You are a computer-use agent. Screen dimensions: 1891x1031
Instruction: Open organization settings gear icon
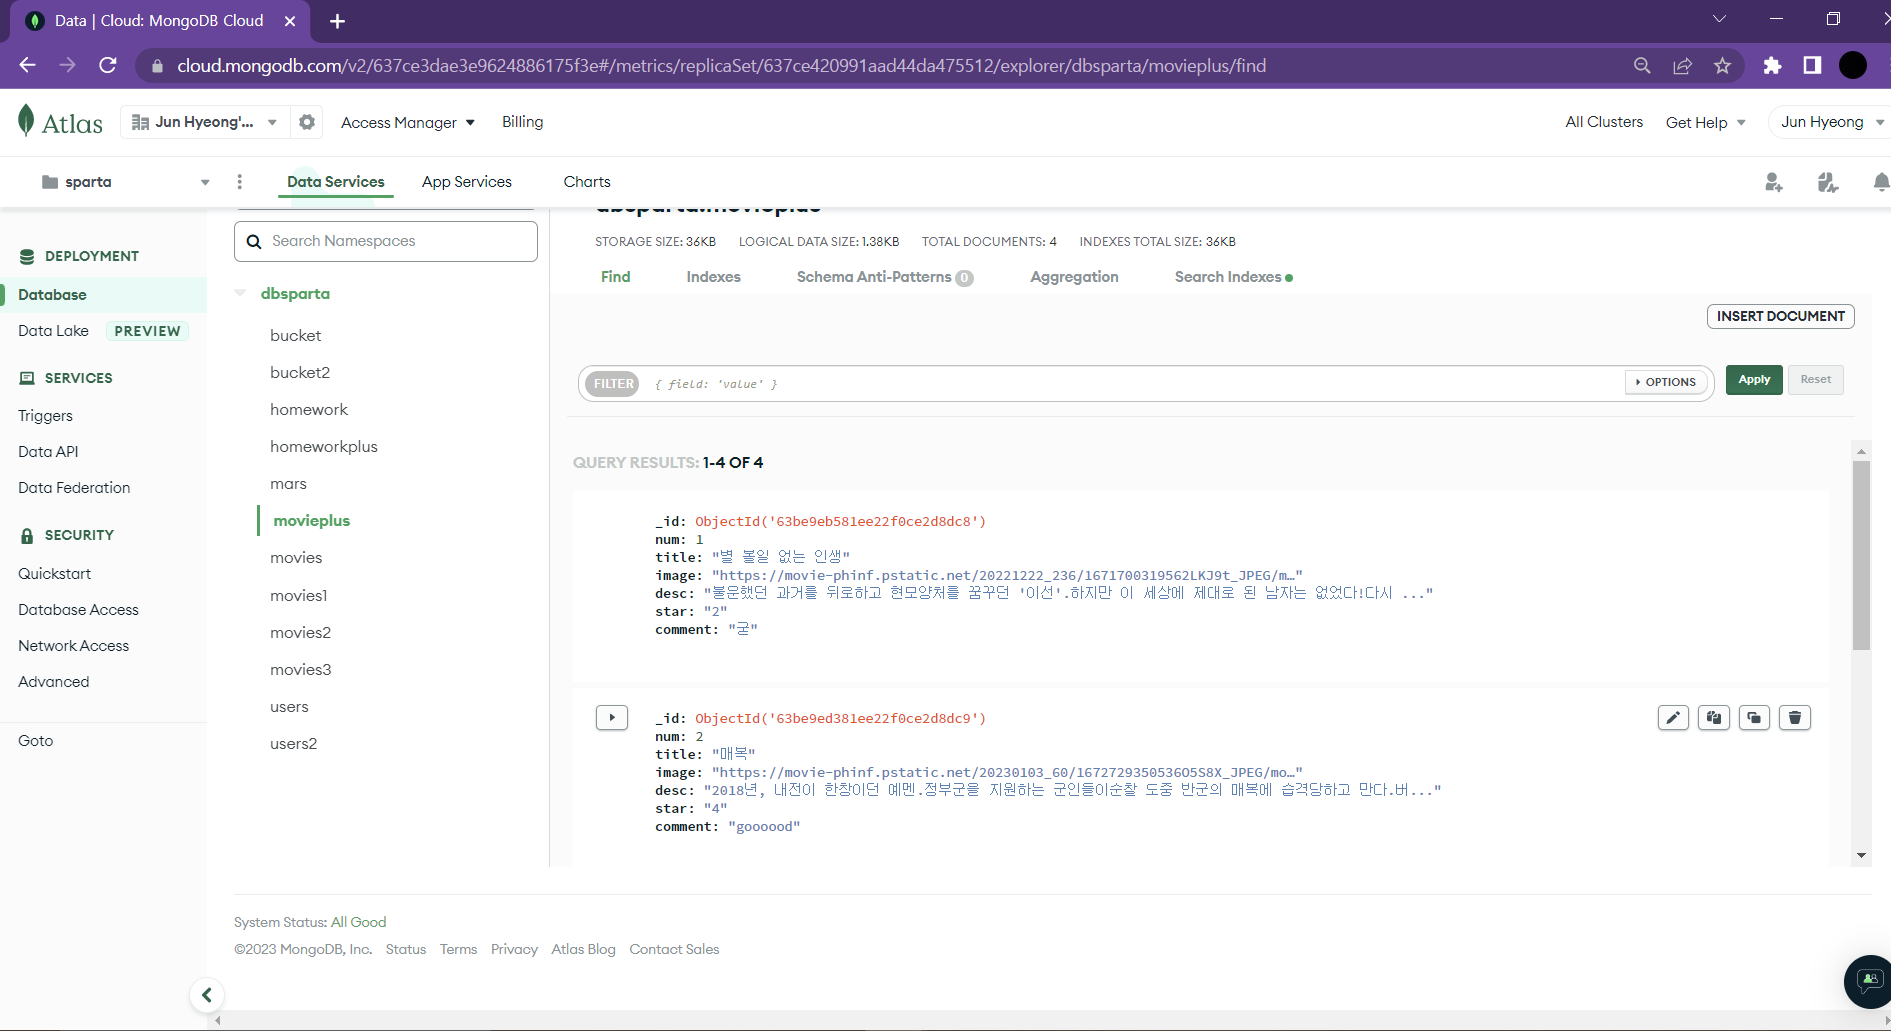coord(307,122)
